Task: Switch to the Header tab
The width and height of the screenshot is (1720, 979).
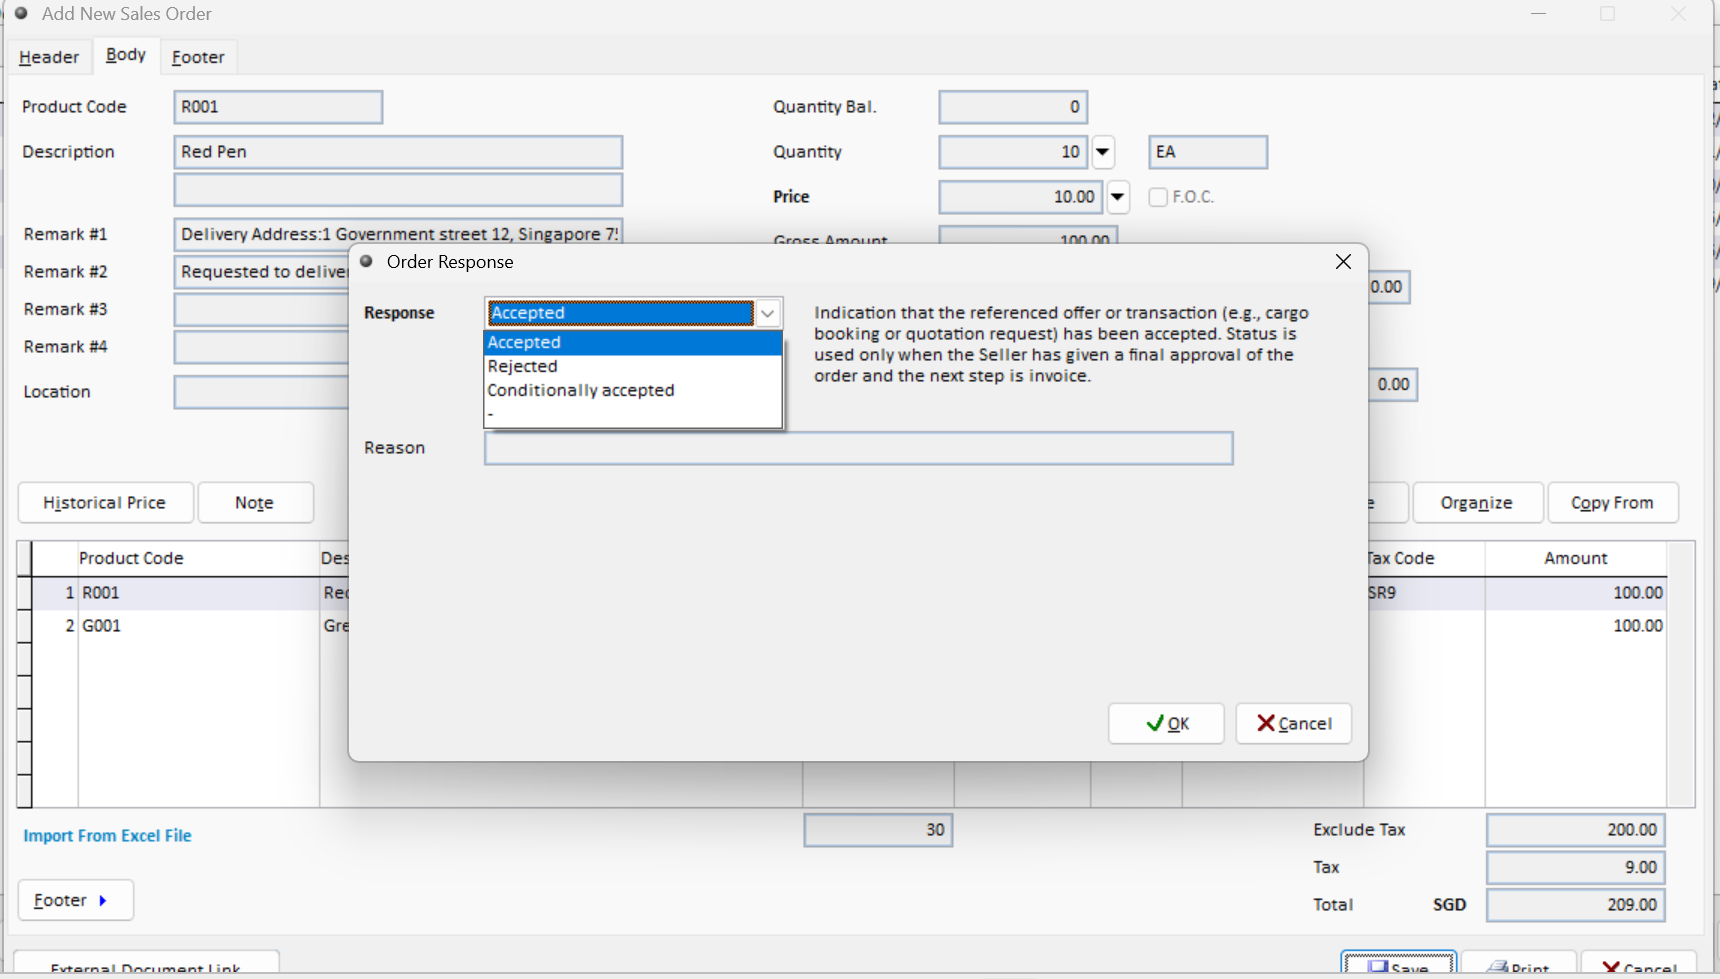Action: point(49,57)
